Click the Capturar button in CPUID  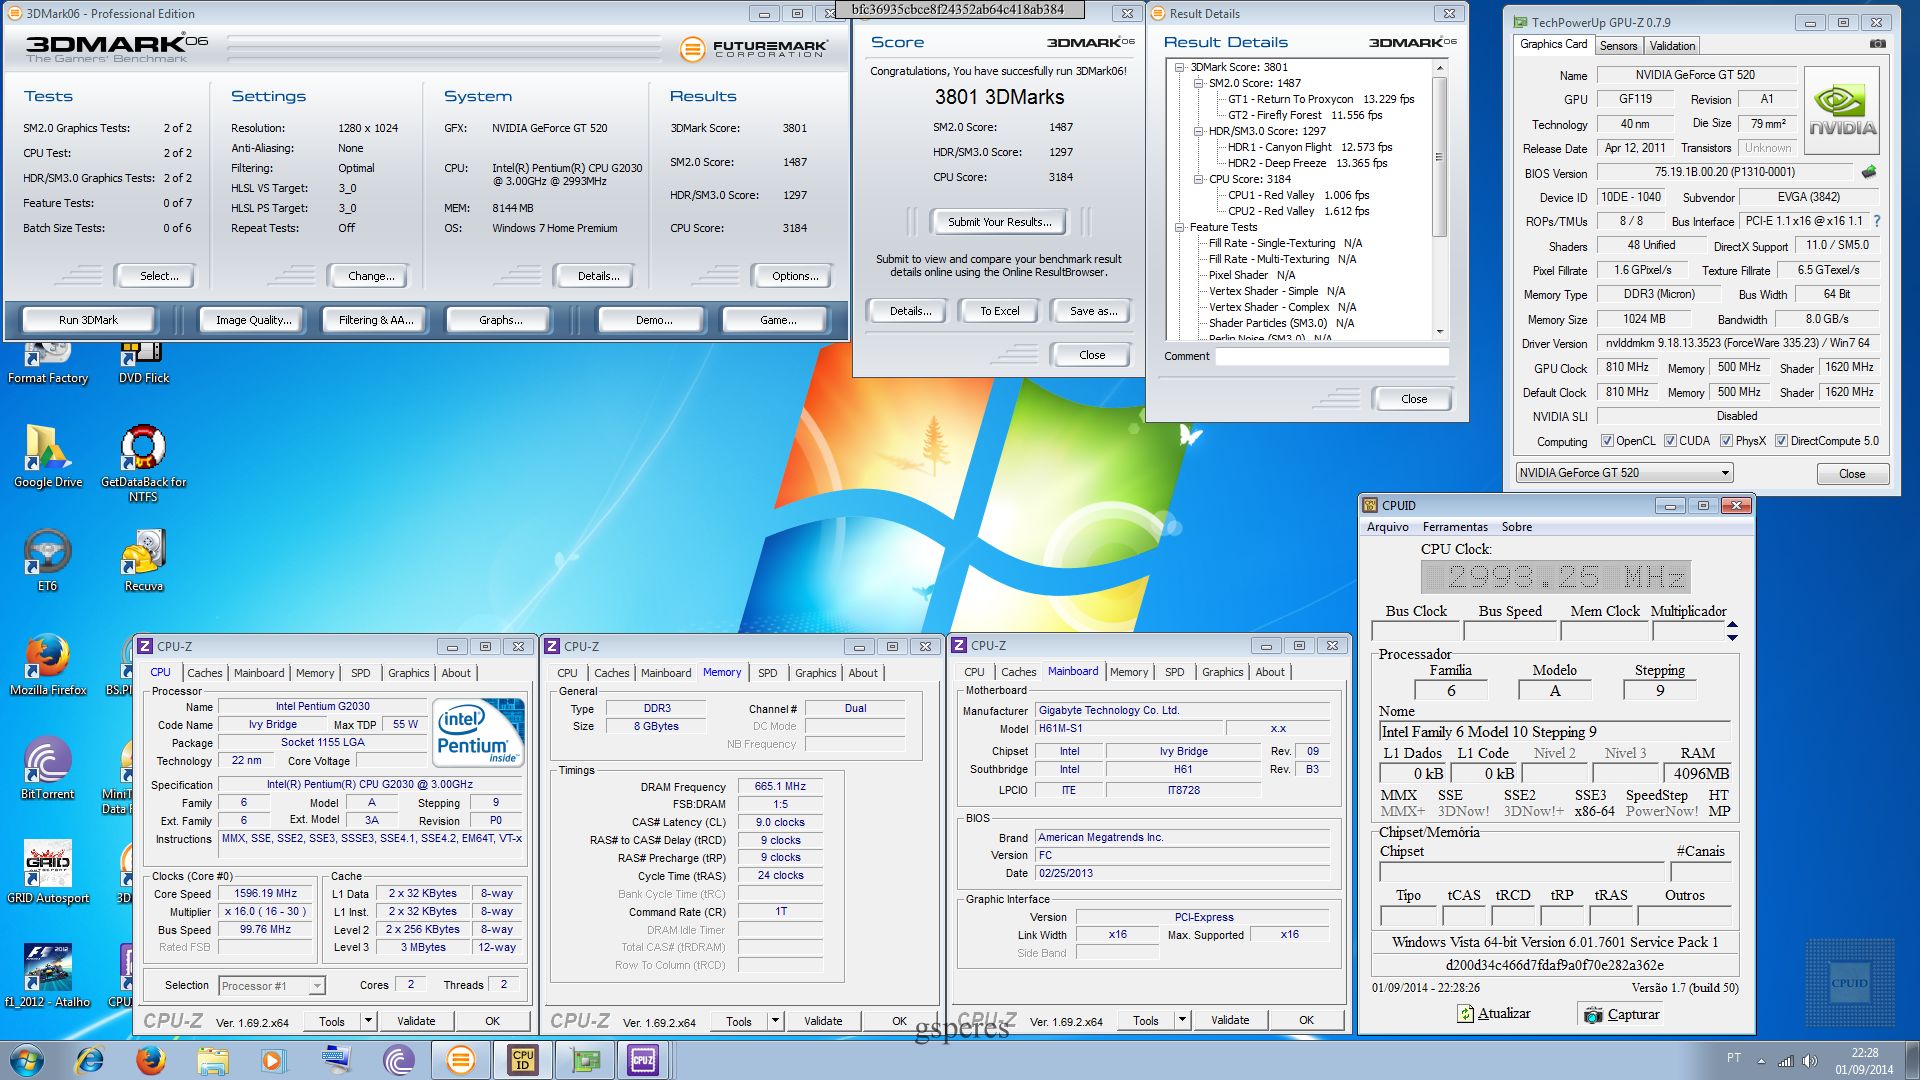pyautogui.click(x=1621, y=1014)
